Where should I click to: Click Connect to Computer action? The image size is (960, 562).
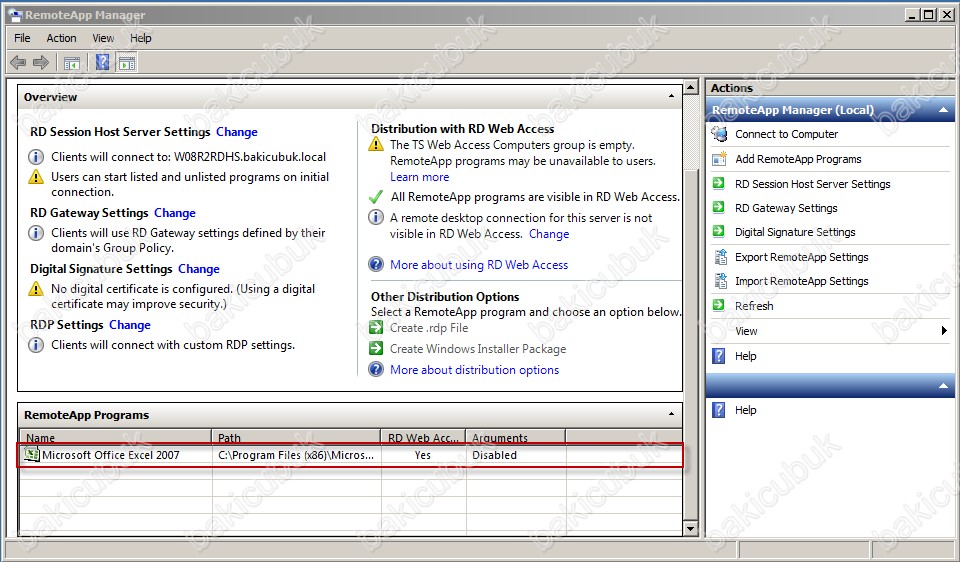click(x=786, y=133)
